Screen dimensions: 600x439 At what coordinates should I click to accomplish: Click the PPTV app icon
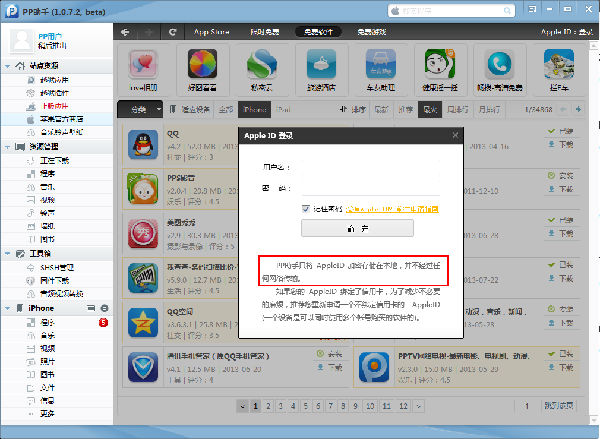[x=374, y=367]
